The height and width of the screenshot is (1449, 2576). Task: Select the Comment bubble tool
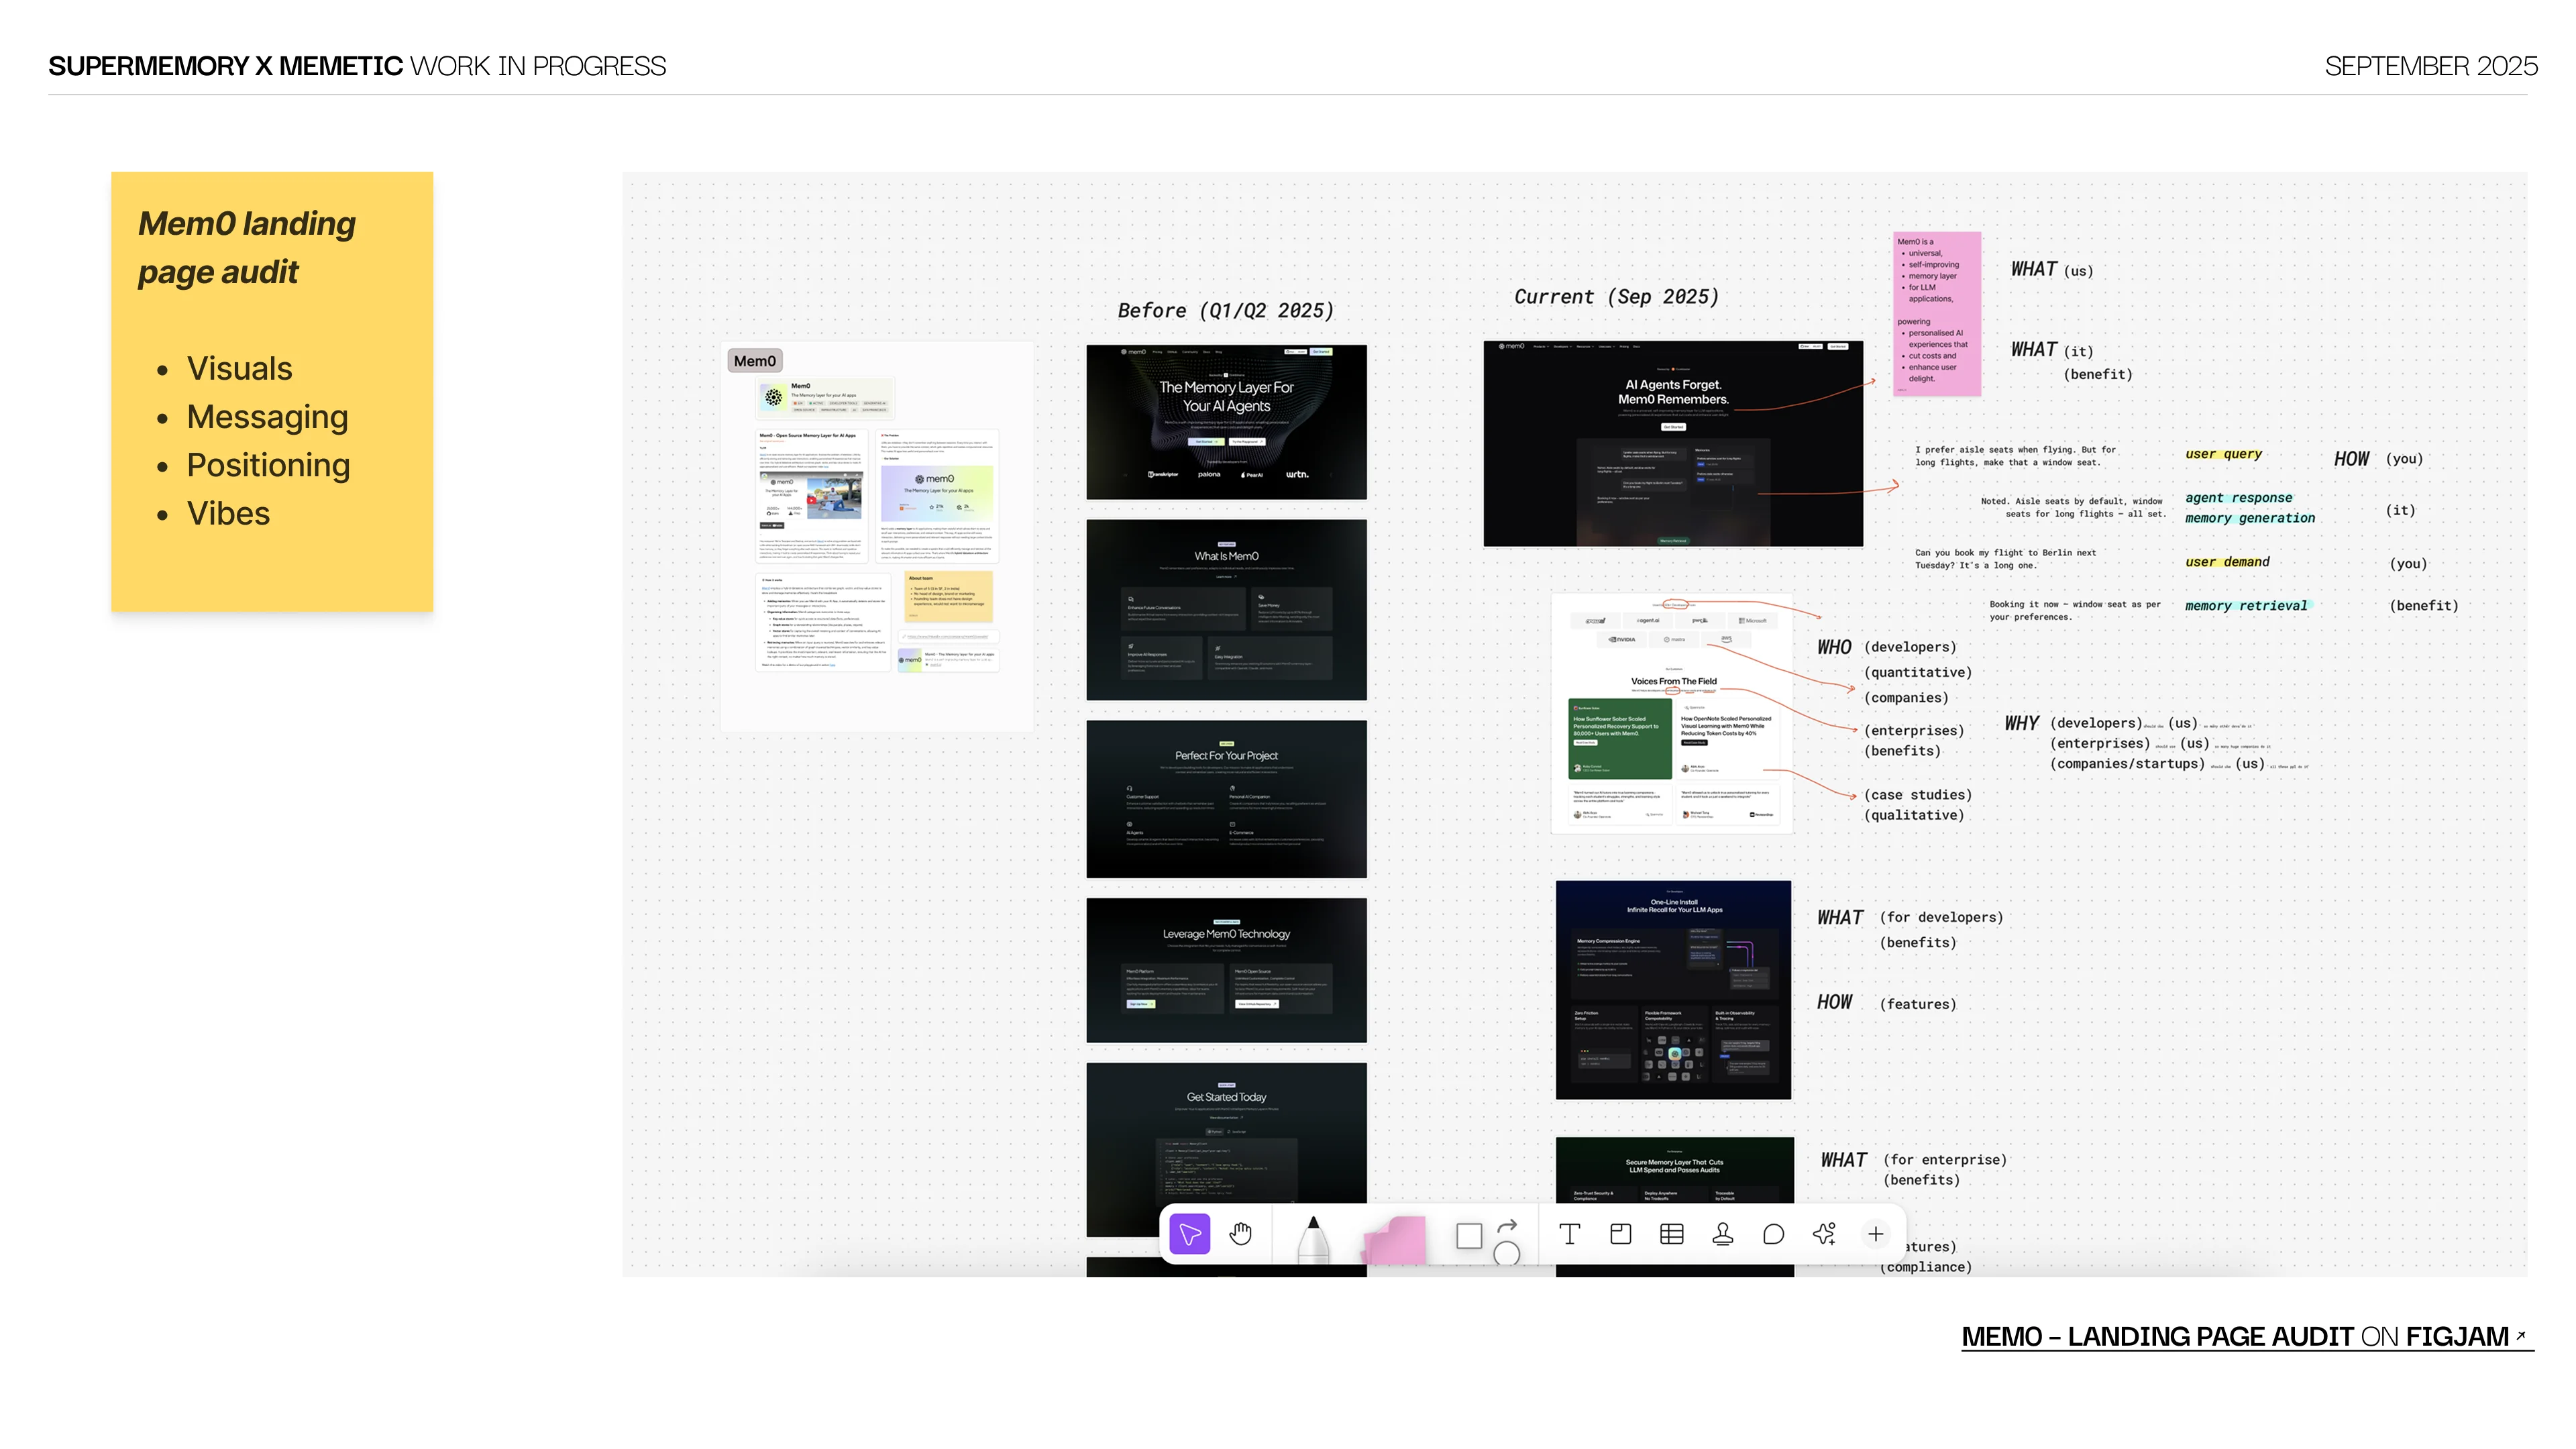click(1773, 1234)
